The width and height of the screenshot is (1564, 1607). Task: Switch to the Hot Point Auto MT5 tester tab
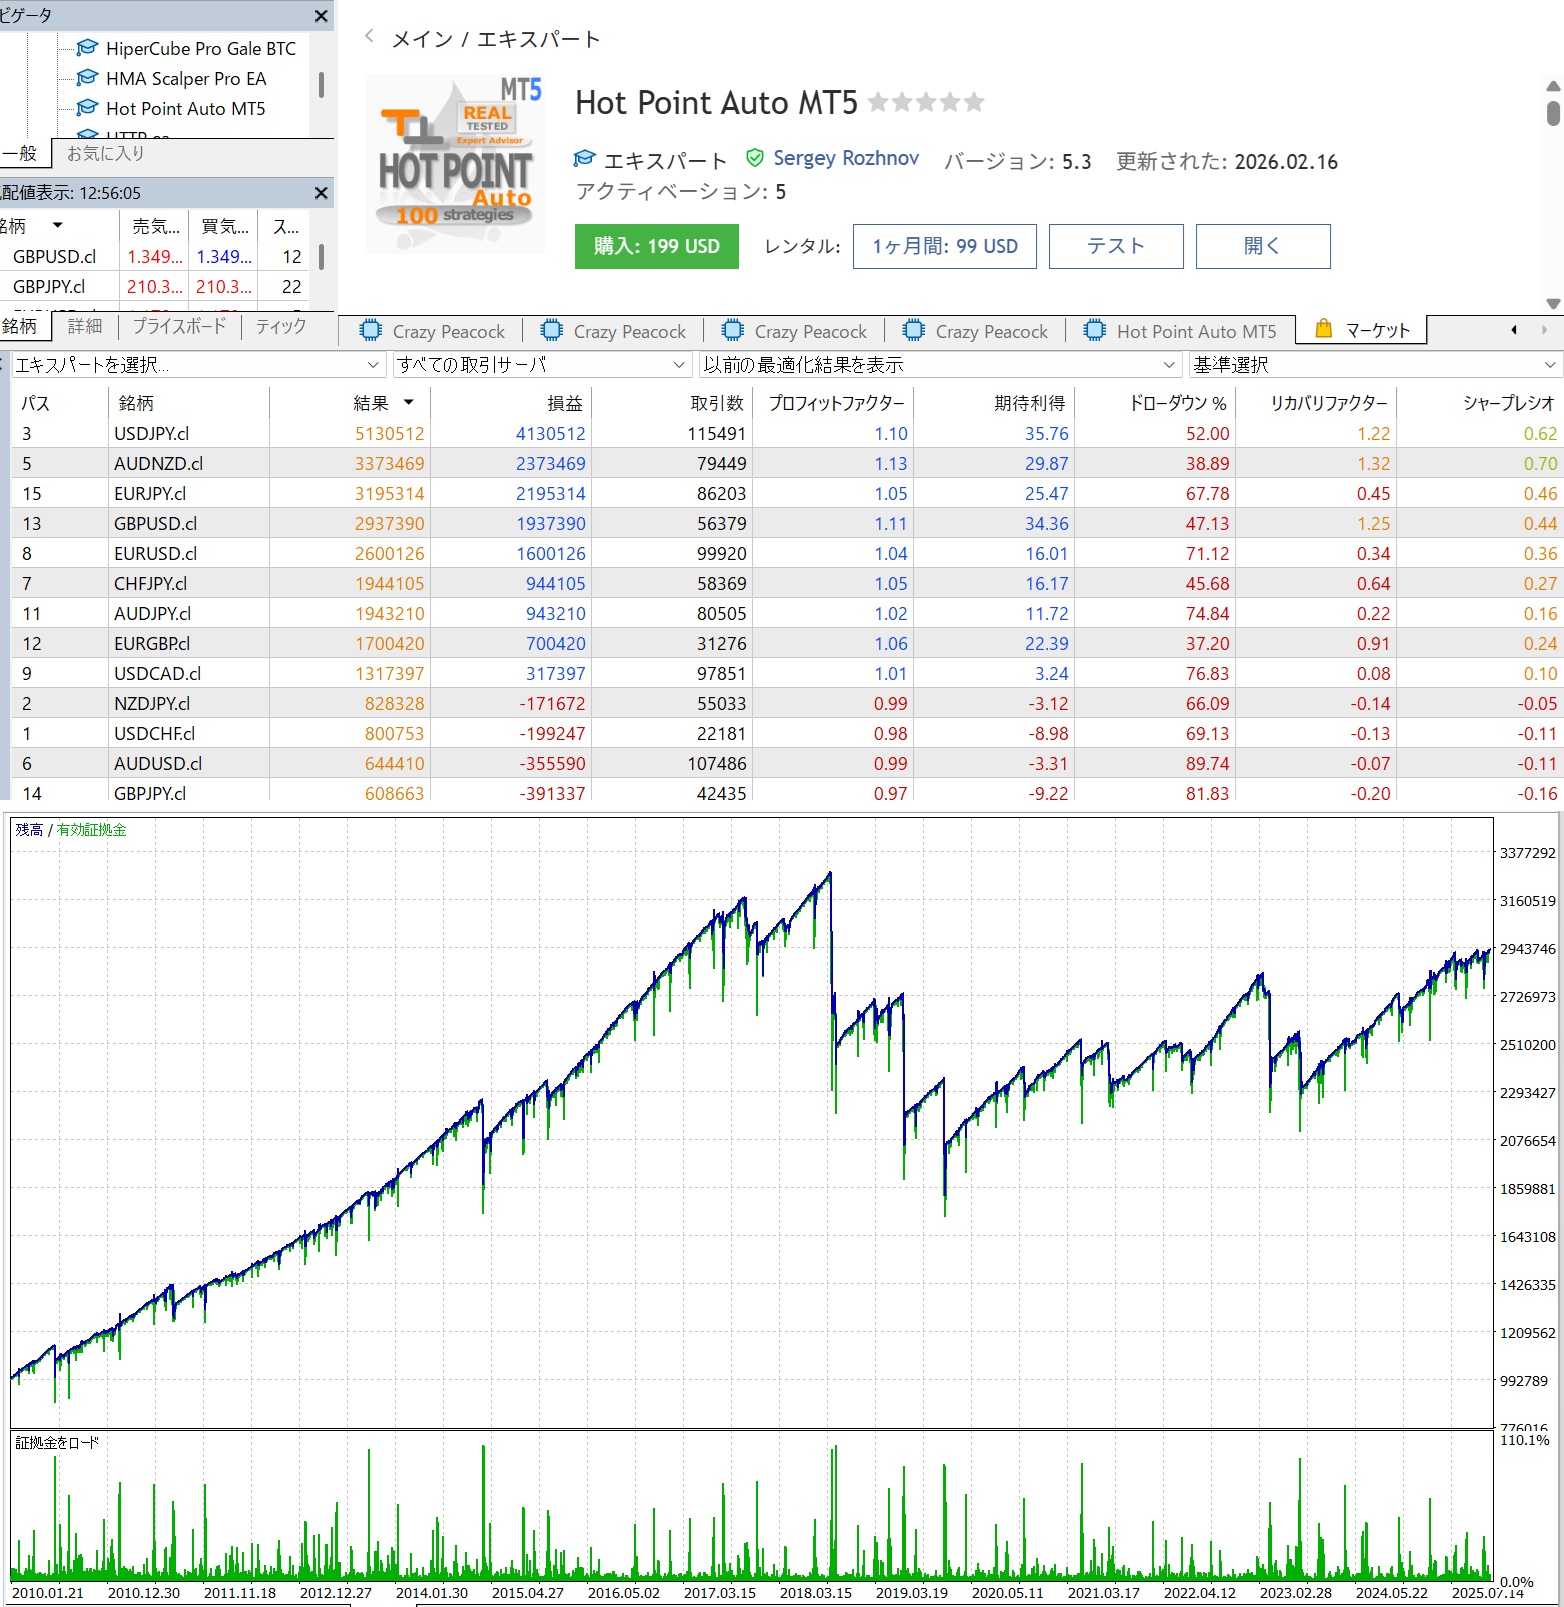(x=1180, y=331)
